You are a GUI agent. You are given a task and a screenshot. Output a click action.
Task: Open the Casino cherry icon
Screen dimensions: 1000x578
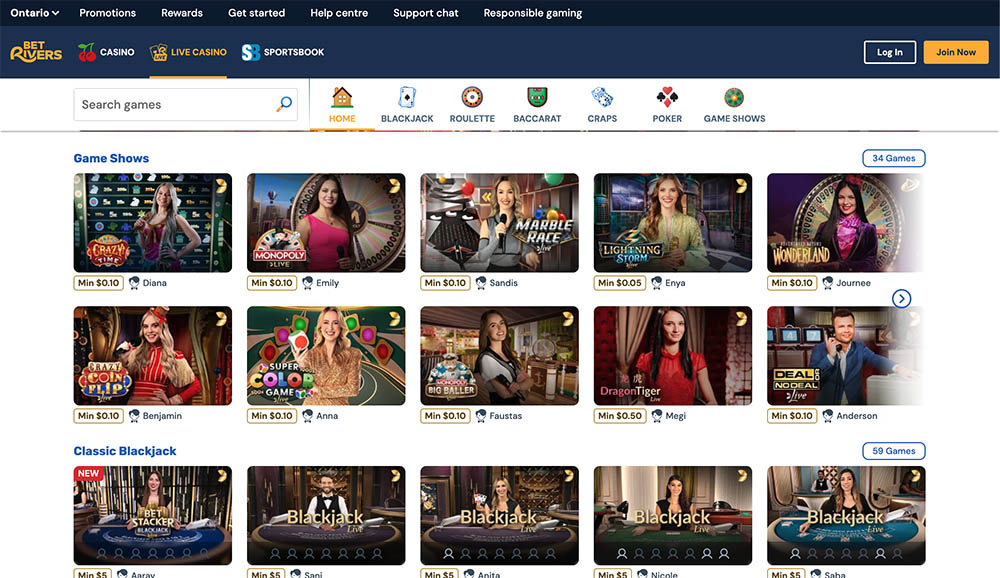(x=87, y=52)
